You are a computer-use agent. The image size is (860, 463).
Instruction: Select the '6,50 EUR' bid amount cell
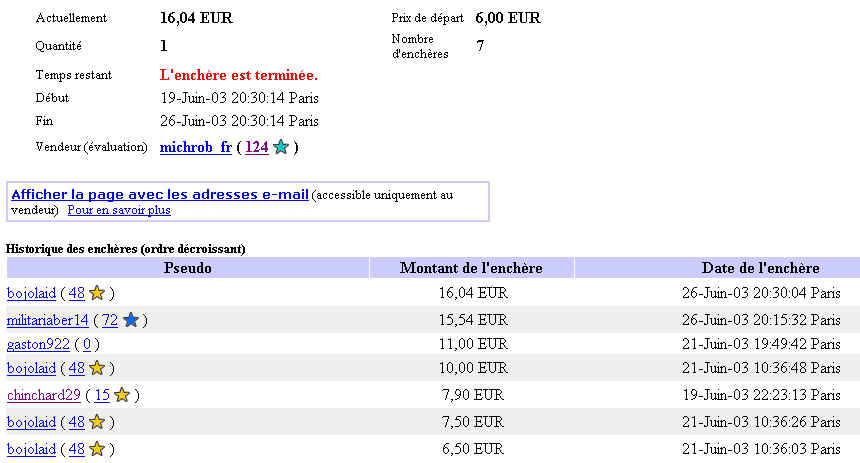pos(473,449)
